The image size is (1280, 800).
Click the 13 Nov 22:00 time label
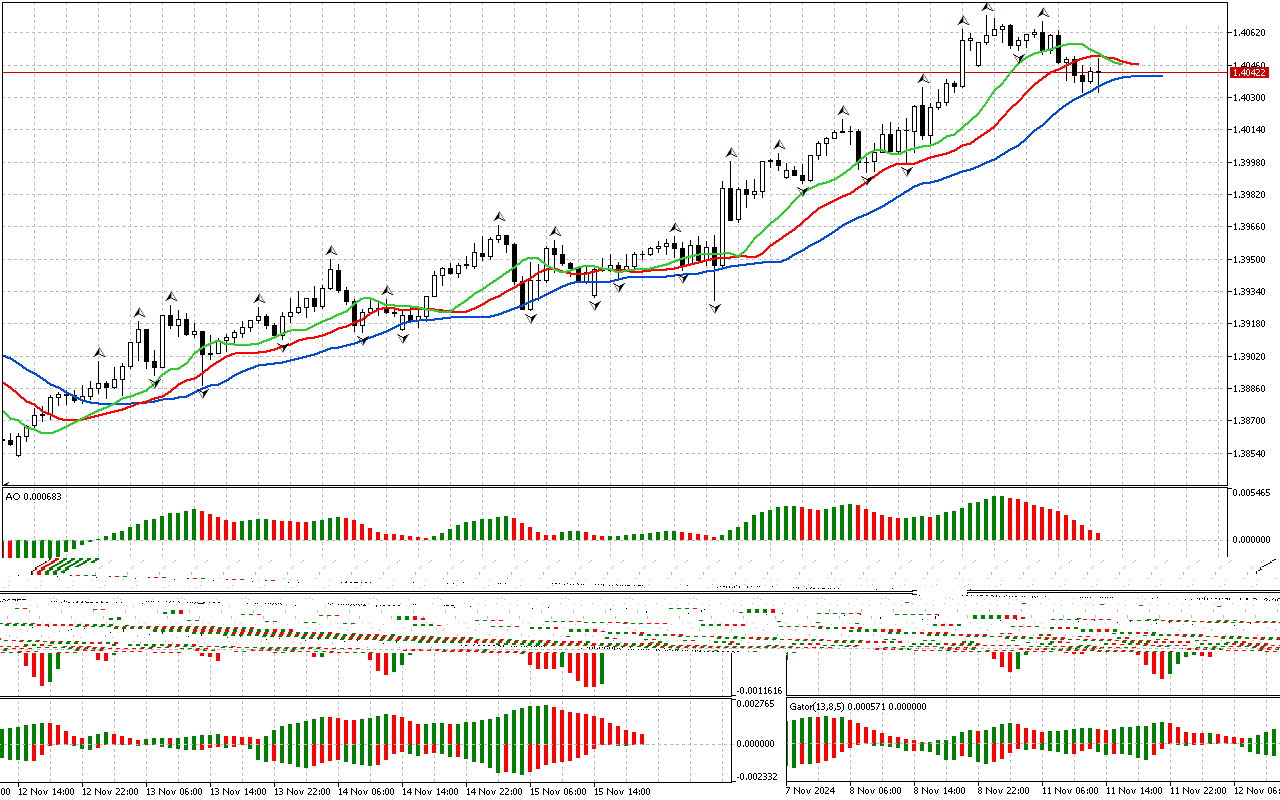pos(302,791)
